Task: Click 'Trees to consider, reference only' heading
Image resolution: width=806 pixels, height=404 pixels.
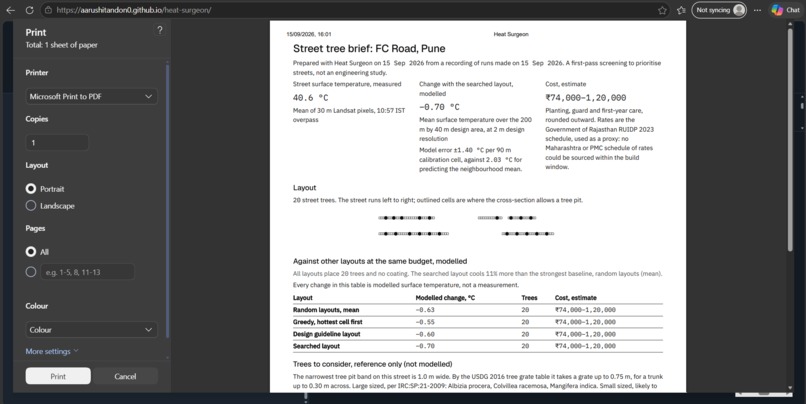Action: (x=373, y=364)
